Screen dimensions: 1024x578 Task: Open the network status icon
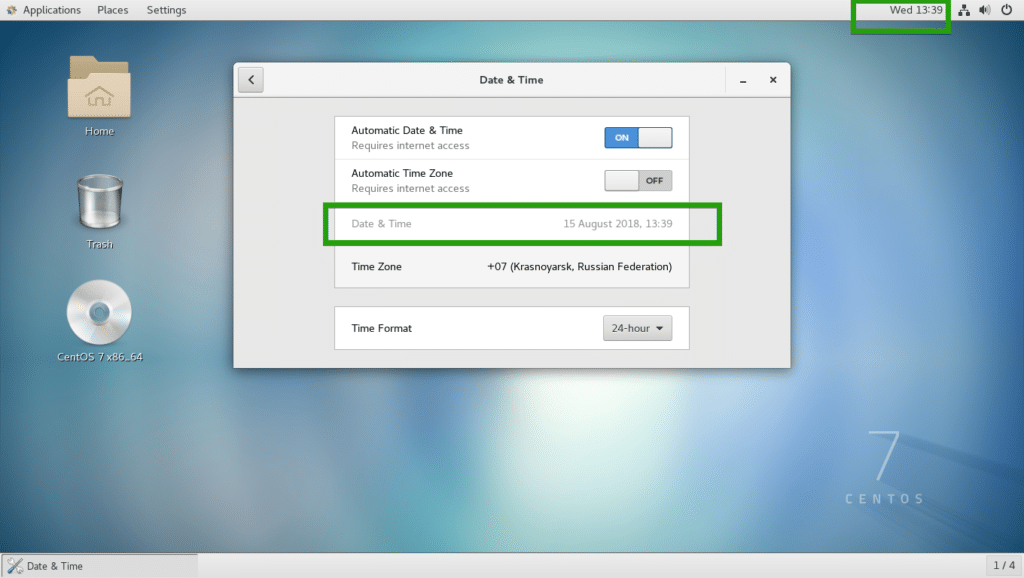(963, 10)
